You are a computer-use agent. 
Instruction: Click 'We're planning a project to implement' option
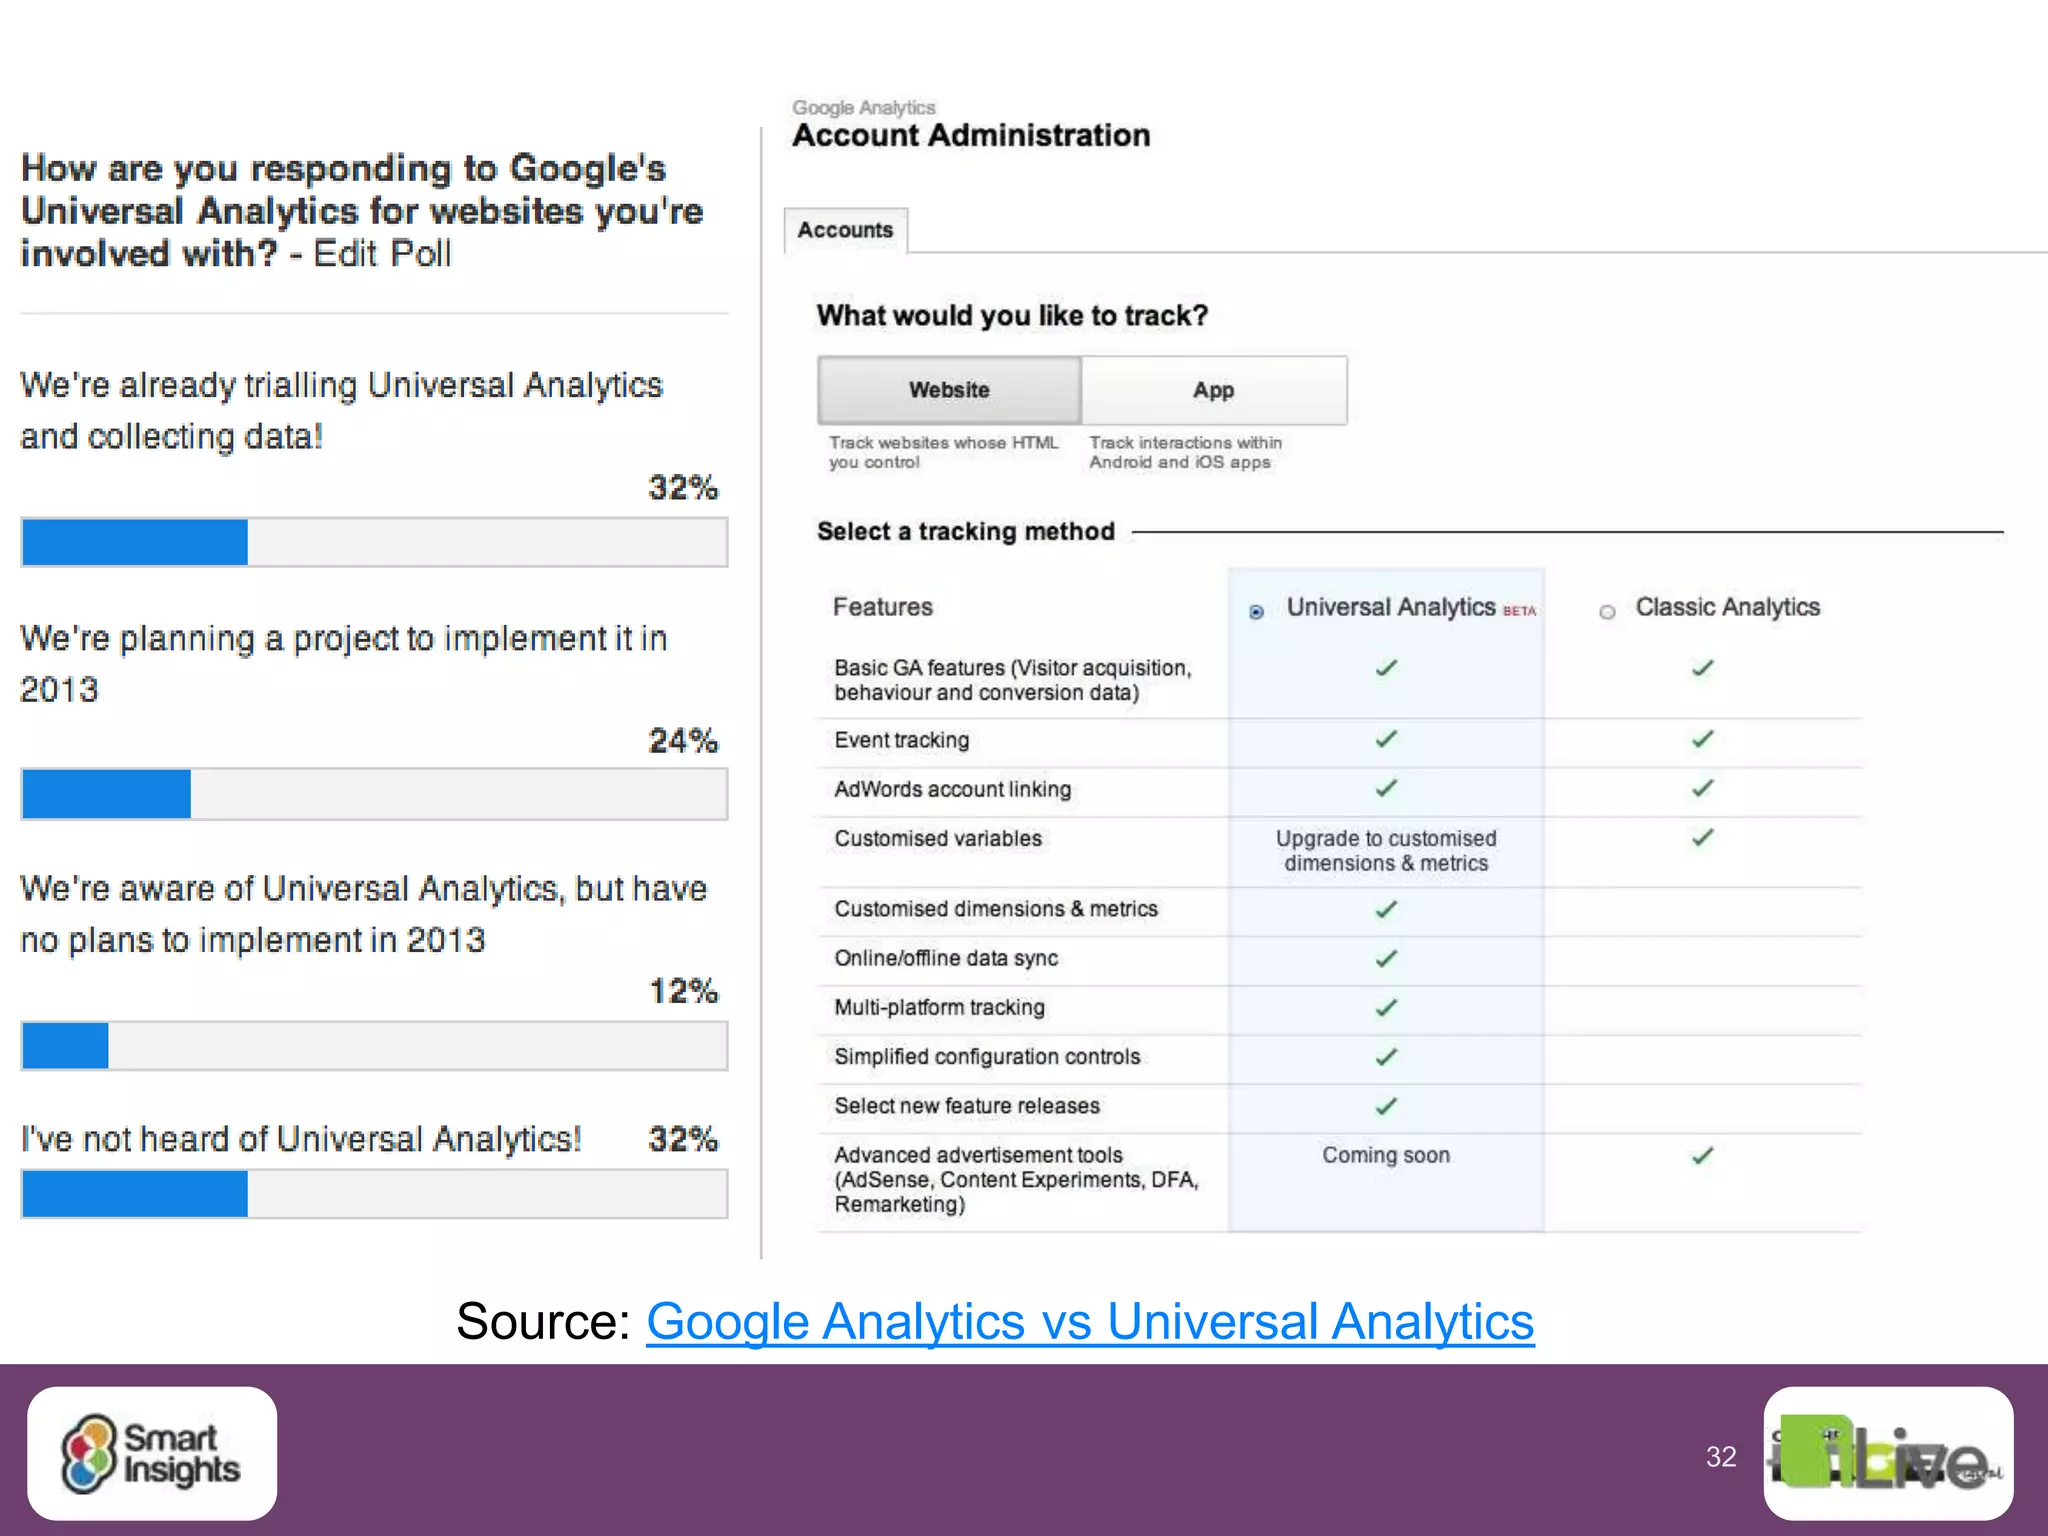click(344, 664)
